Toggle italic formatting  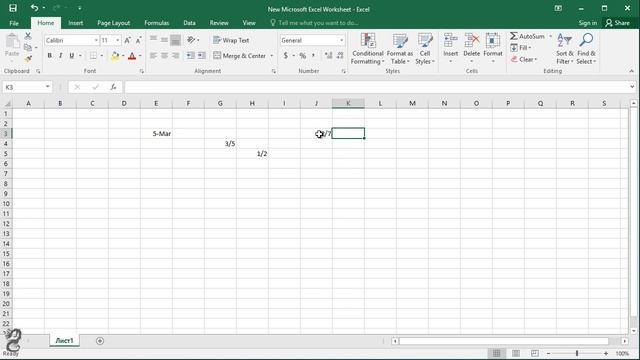(x=60, y=56)
